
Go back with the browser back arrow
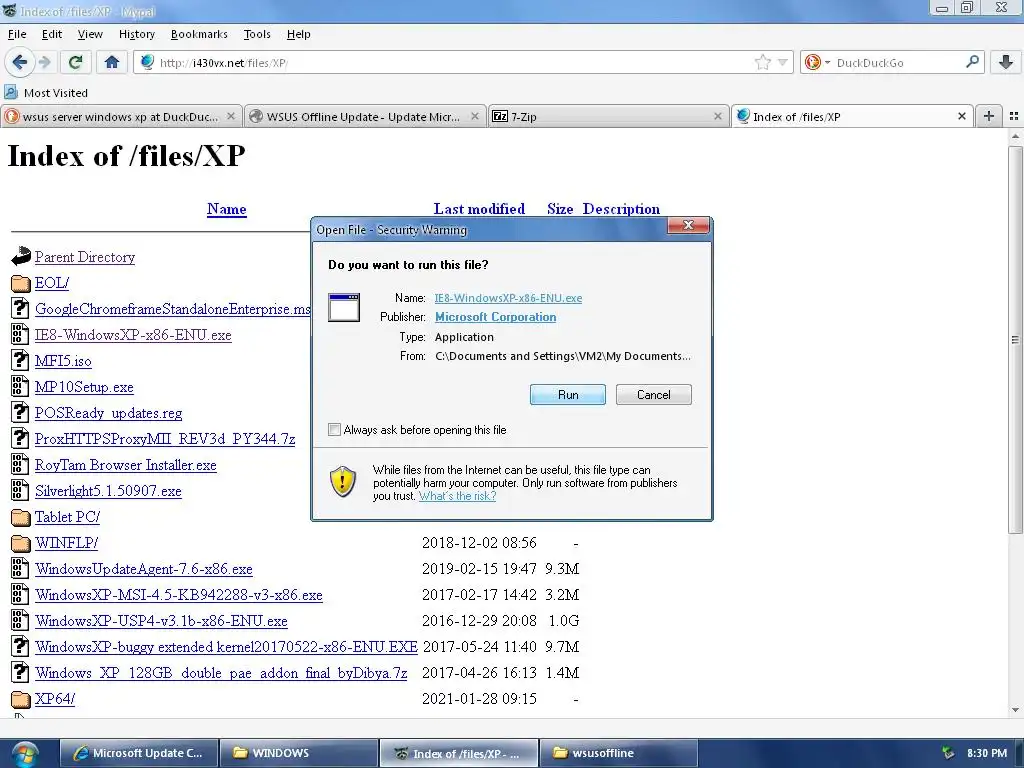coord(19,62)
